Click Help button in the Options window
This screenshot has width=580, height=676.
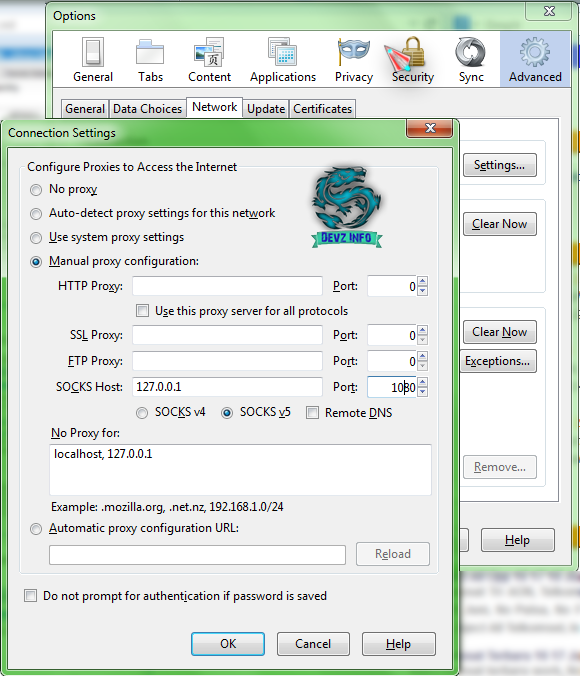coord(517,540)
